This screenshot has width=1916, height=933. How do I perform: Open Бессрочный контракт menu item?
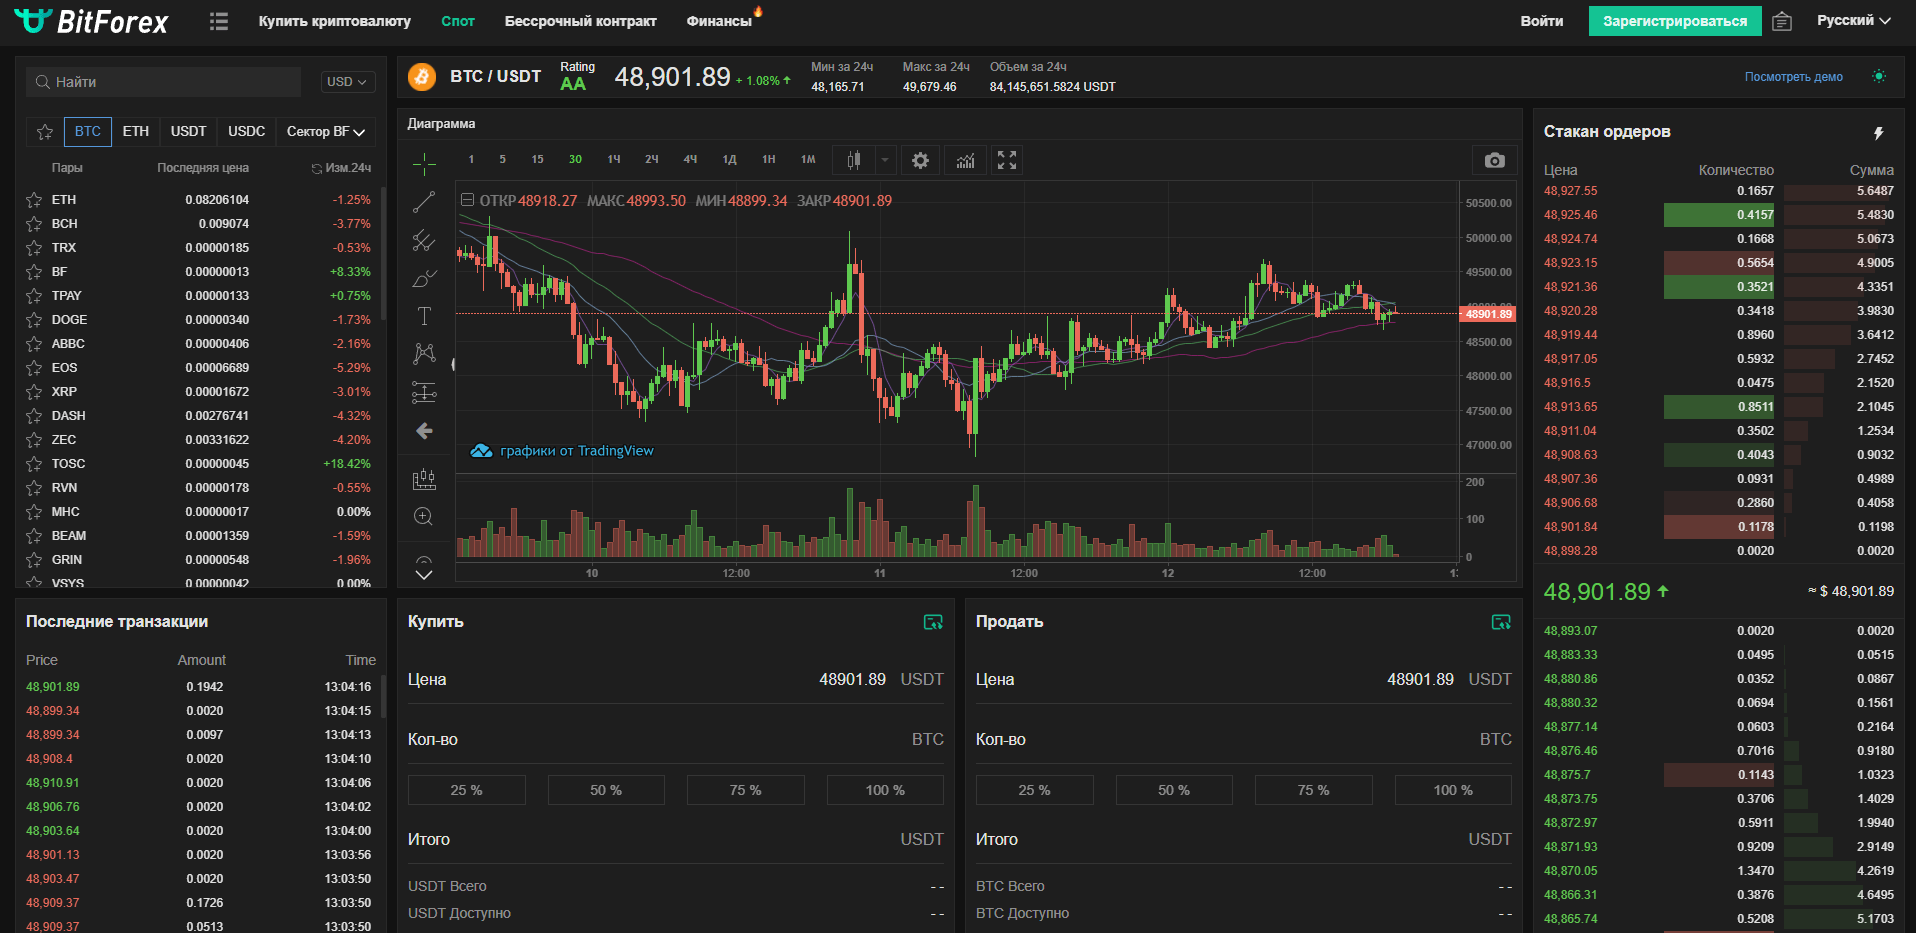(x=580, y=21)
